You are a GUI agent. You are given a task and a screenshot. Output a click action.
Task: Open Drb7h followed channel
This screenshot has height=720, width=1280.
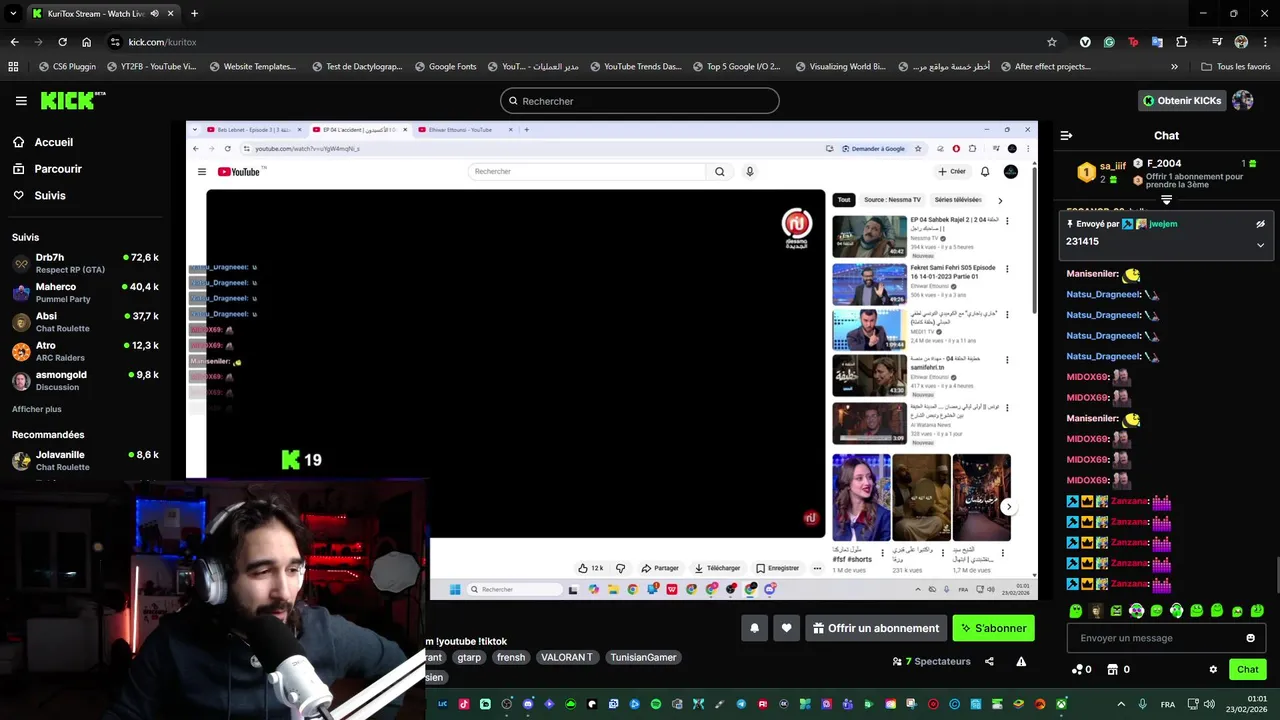pos(86,263)
